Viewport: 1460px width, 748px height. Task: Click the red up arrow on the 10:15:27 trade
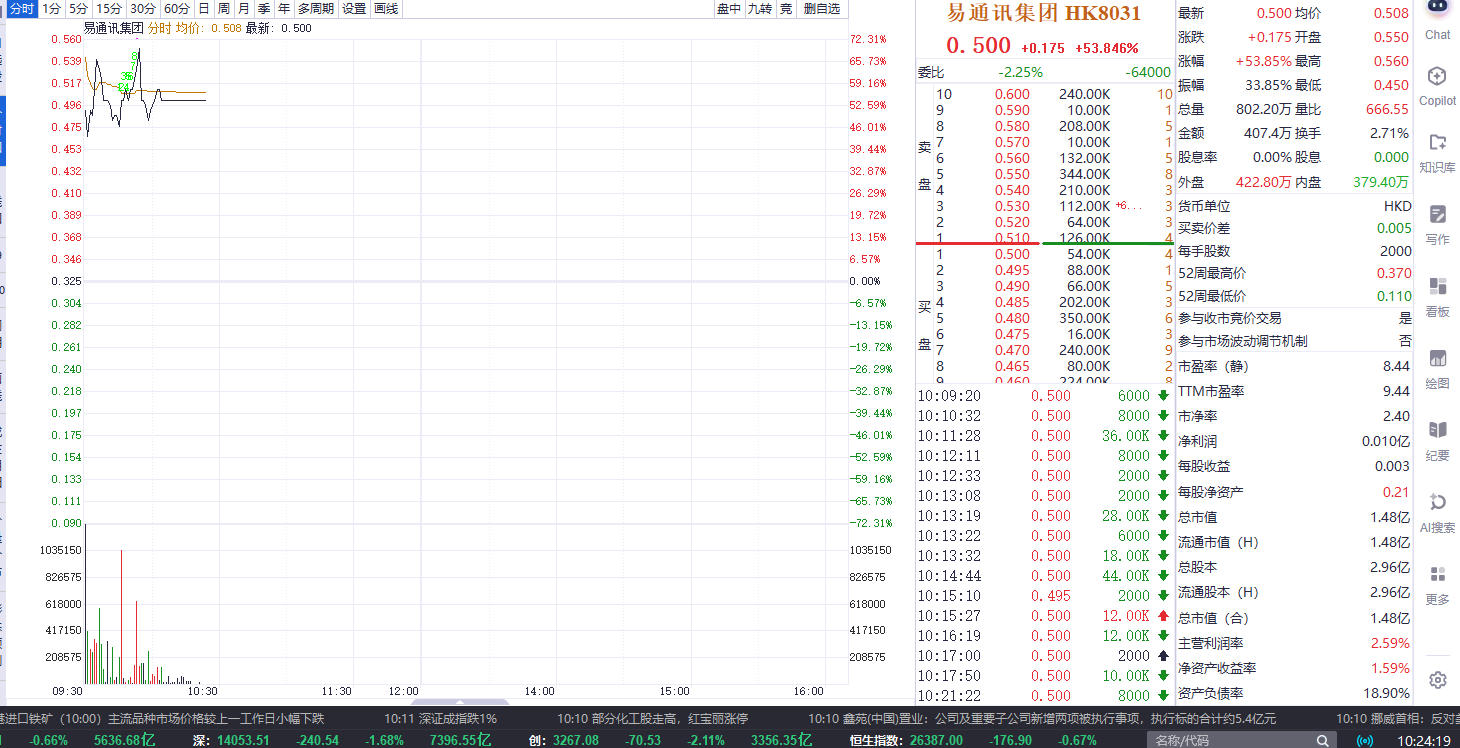coord(1163,616)
